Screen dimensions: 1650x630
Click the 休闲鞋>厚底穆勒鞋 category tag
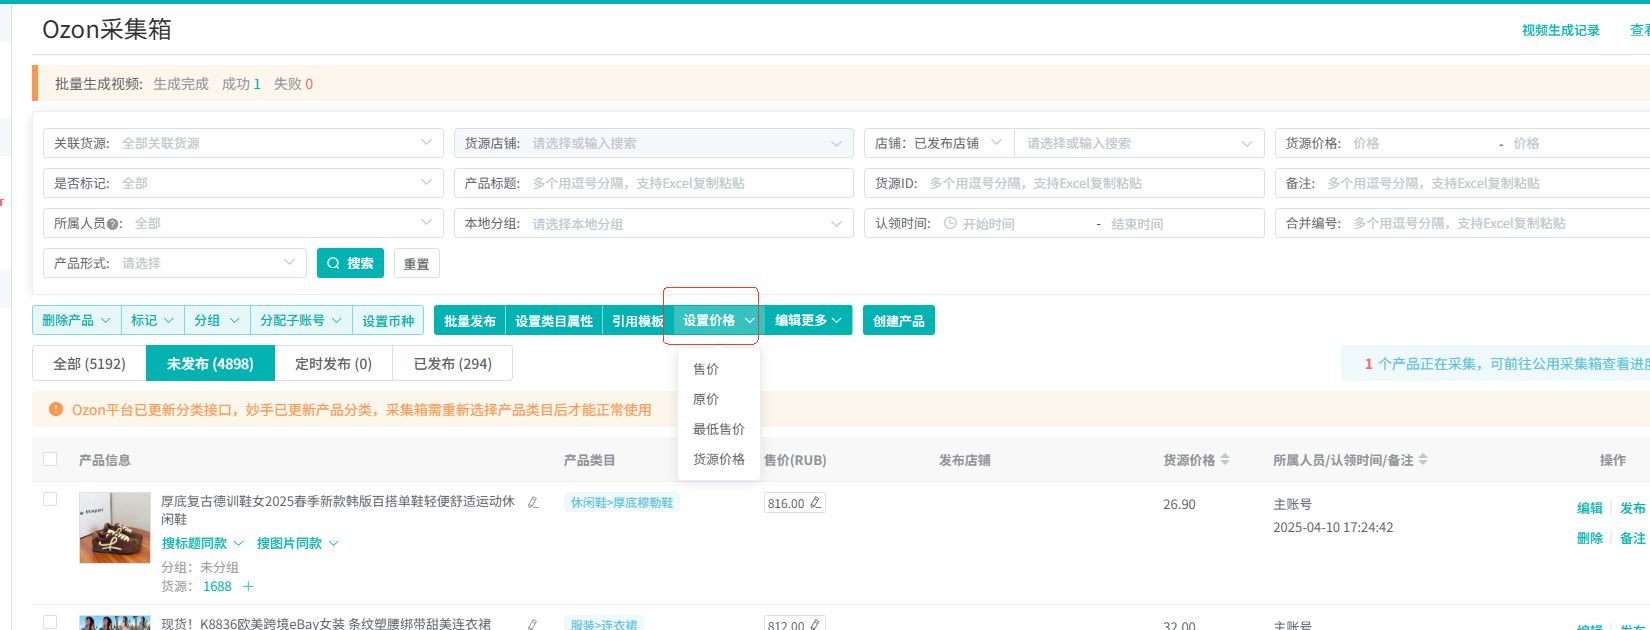click(622, 502)
